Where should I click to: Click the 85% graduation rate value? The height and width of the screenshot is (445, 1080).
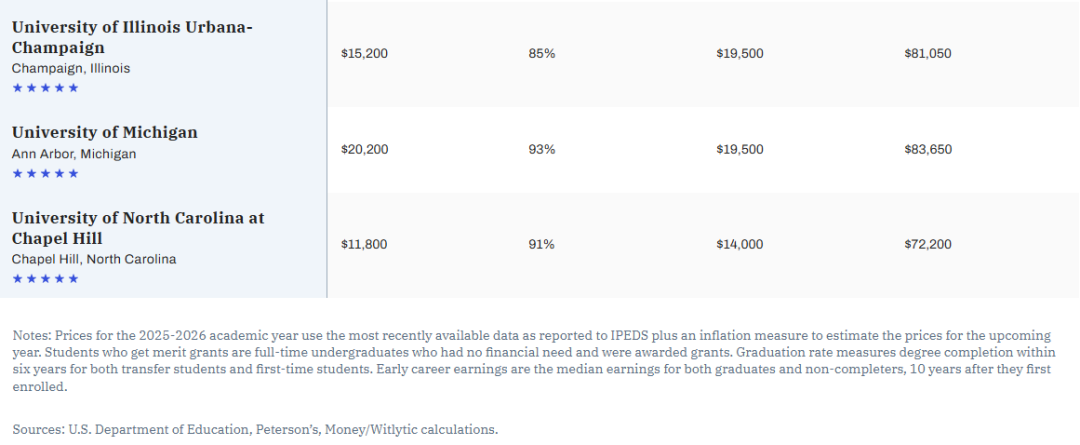[x=541, y=53]
